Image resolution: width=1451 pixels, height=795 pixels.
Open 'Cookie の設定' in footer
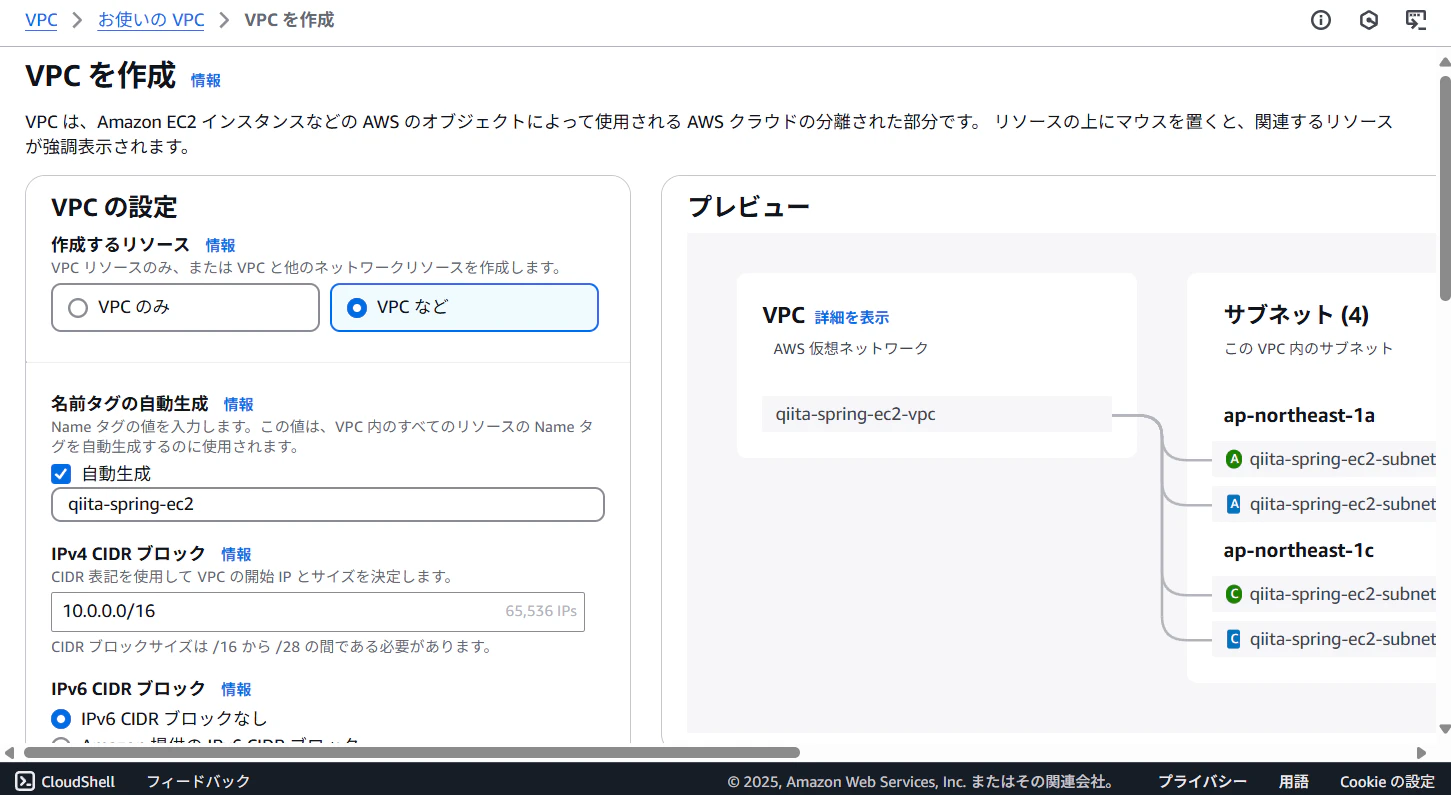[x=1387, y=781]
